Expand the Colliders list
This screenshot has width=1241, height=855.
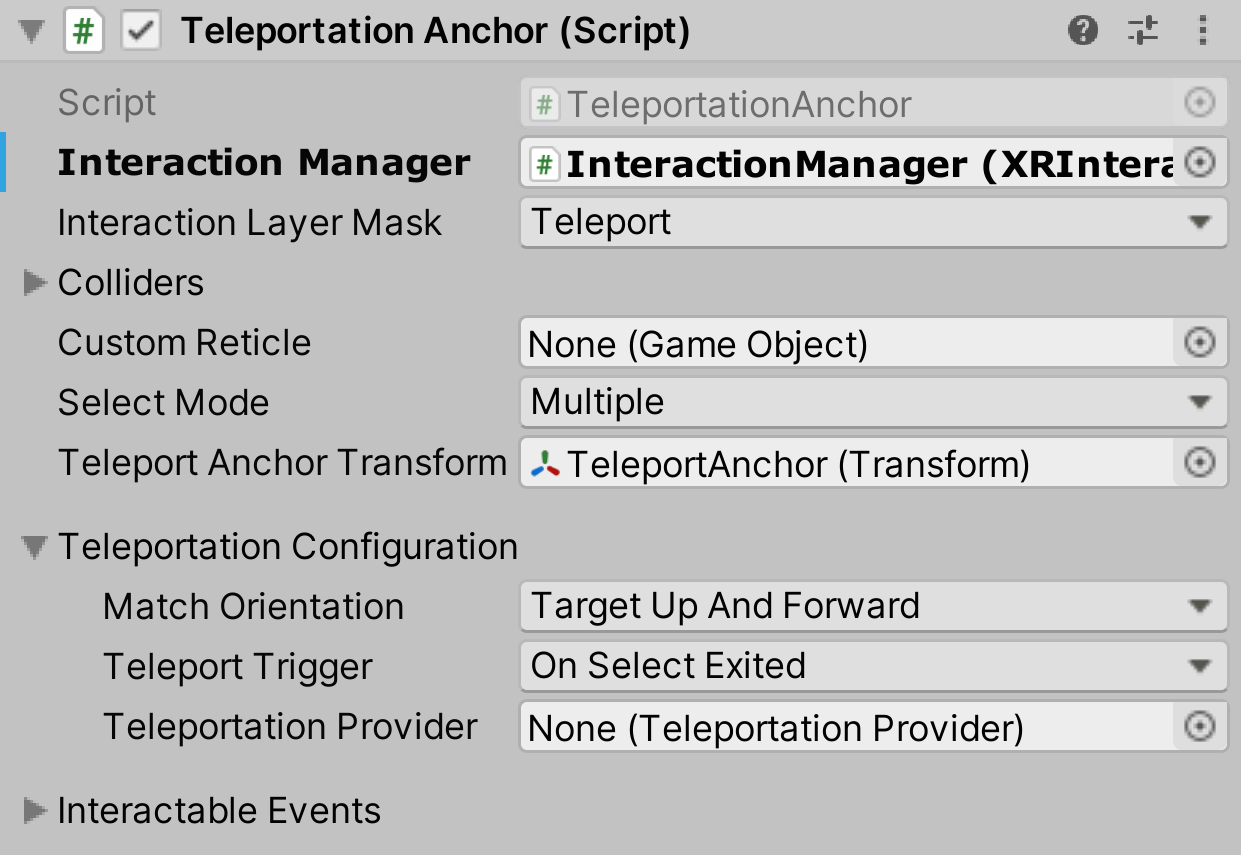click(x=33, y=283)
